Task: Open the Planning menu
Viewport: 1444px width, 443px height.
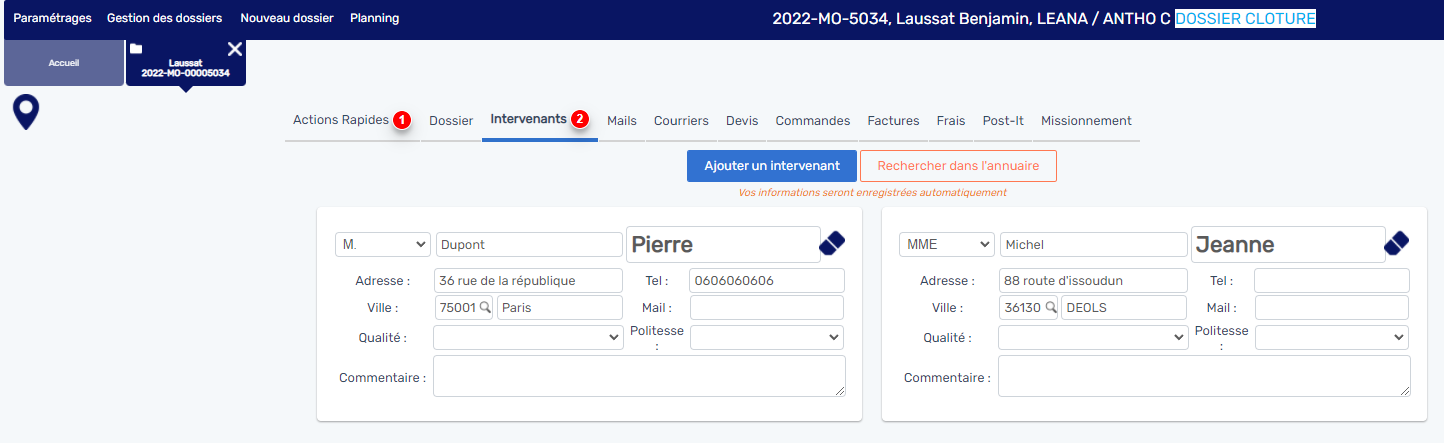Action: 374,18
